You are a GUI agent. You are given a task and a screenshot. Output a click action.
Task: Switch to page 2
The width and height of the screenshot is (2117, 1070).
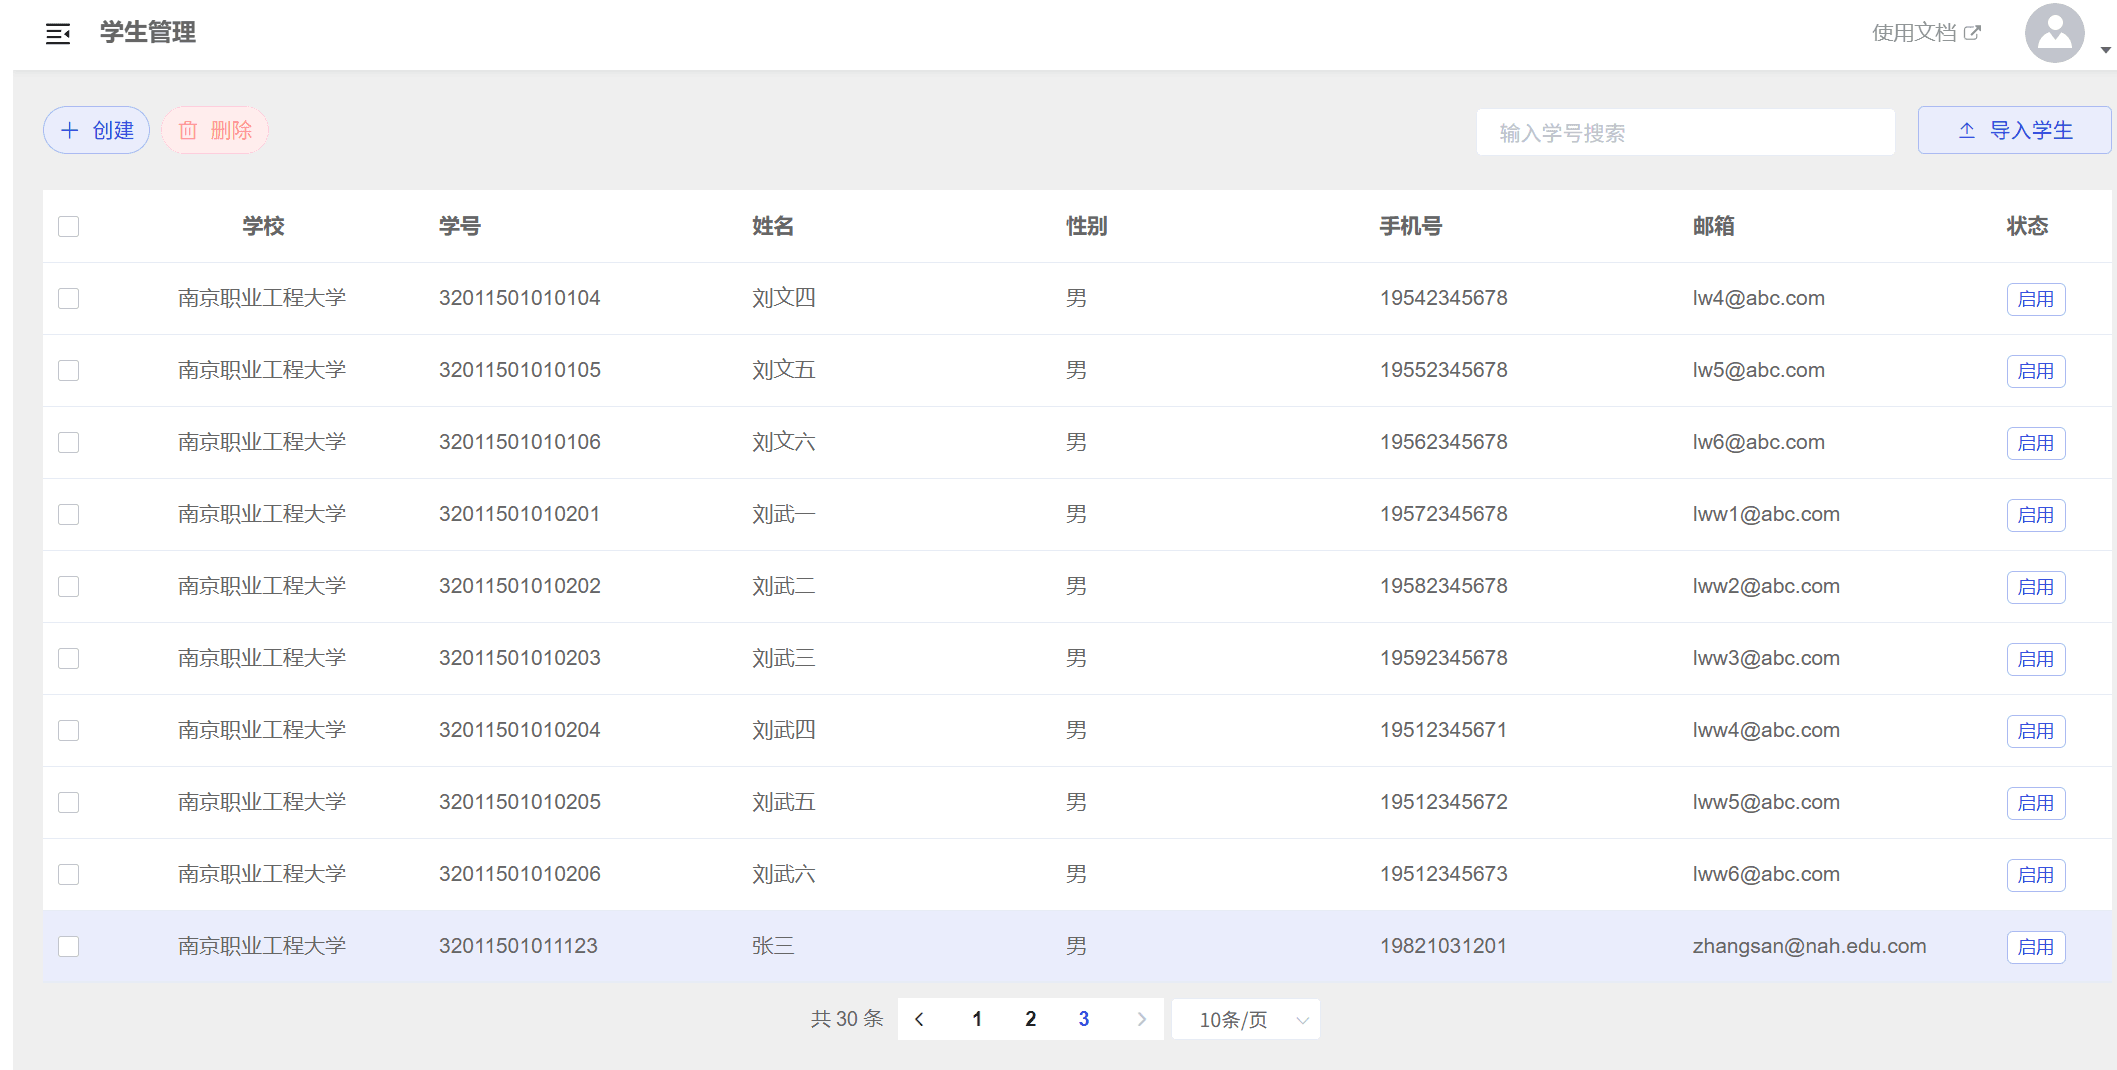tap(1030, 1019)
